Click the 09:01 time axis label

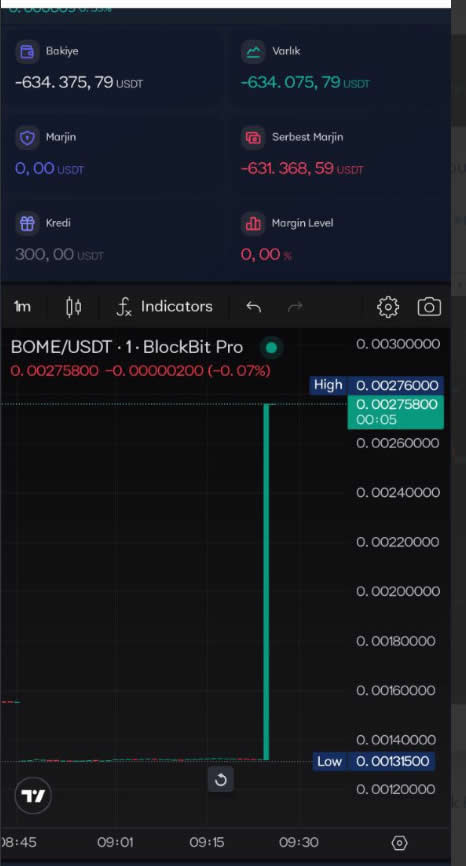coord(116,843)
